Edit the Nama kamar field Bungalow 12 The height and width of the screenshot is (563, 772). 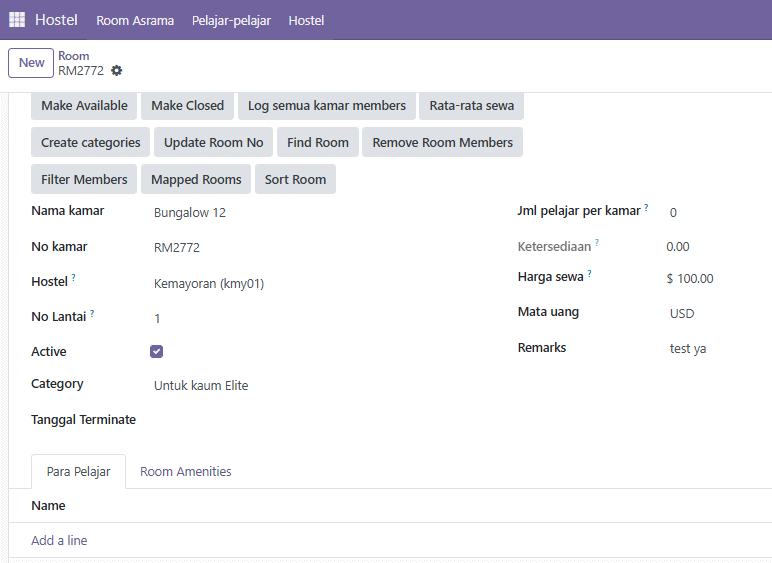click(325, 213)
